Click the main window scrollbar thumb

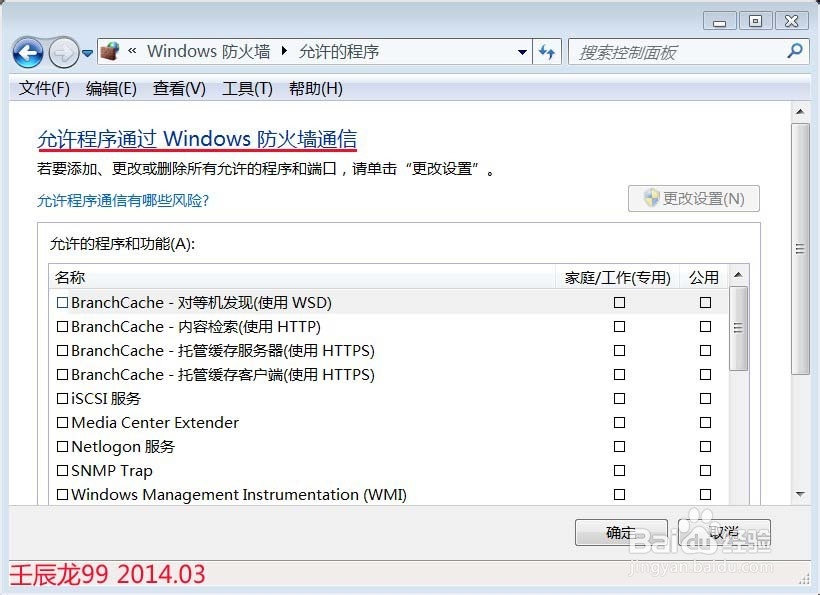point(800,249)
